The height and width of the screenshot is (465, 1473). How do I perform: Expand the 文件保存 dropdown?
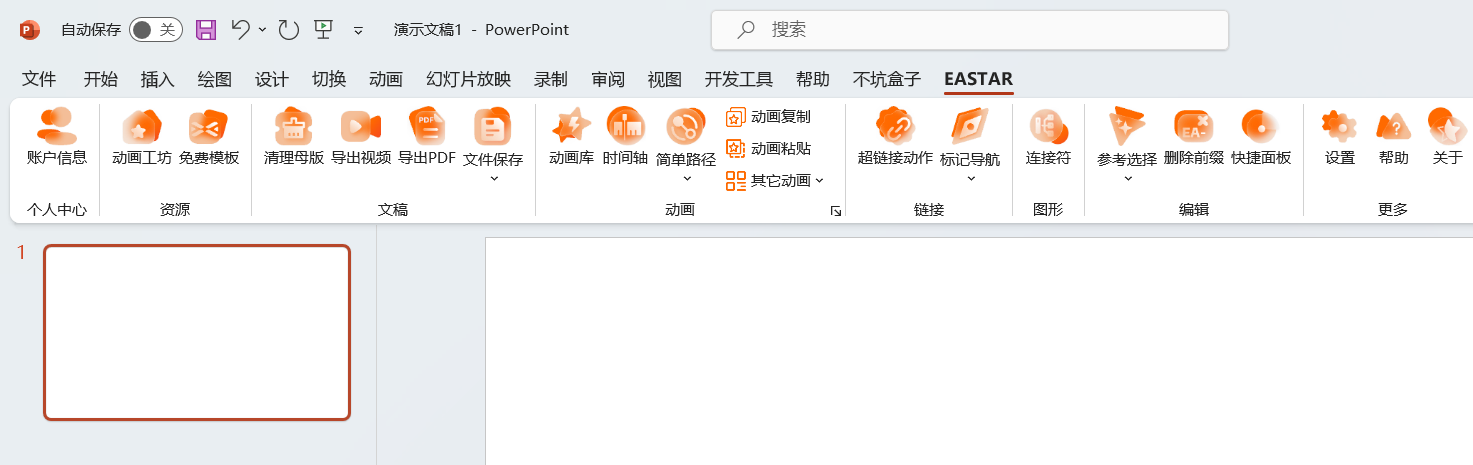click(x=493, y=178)
